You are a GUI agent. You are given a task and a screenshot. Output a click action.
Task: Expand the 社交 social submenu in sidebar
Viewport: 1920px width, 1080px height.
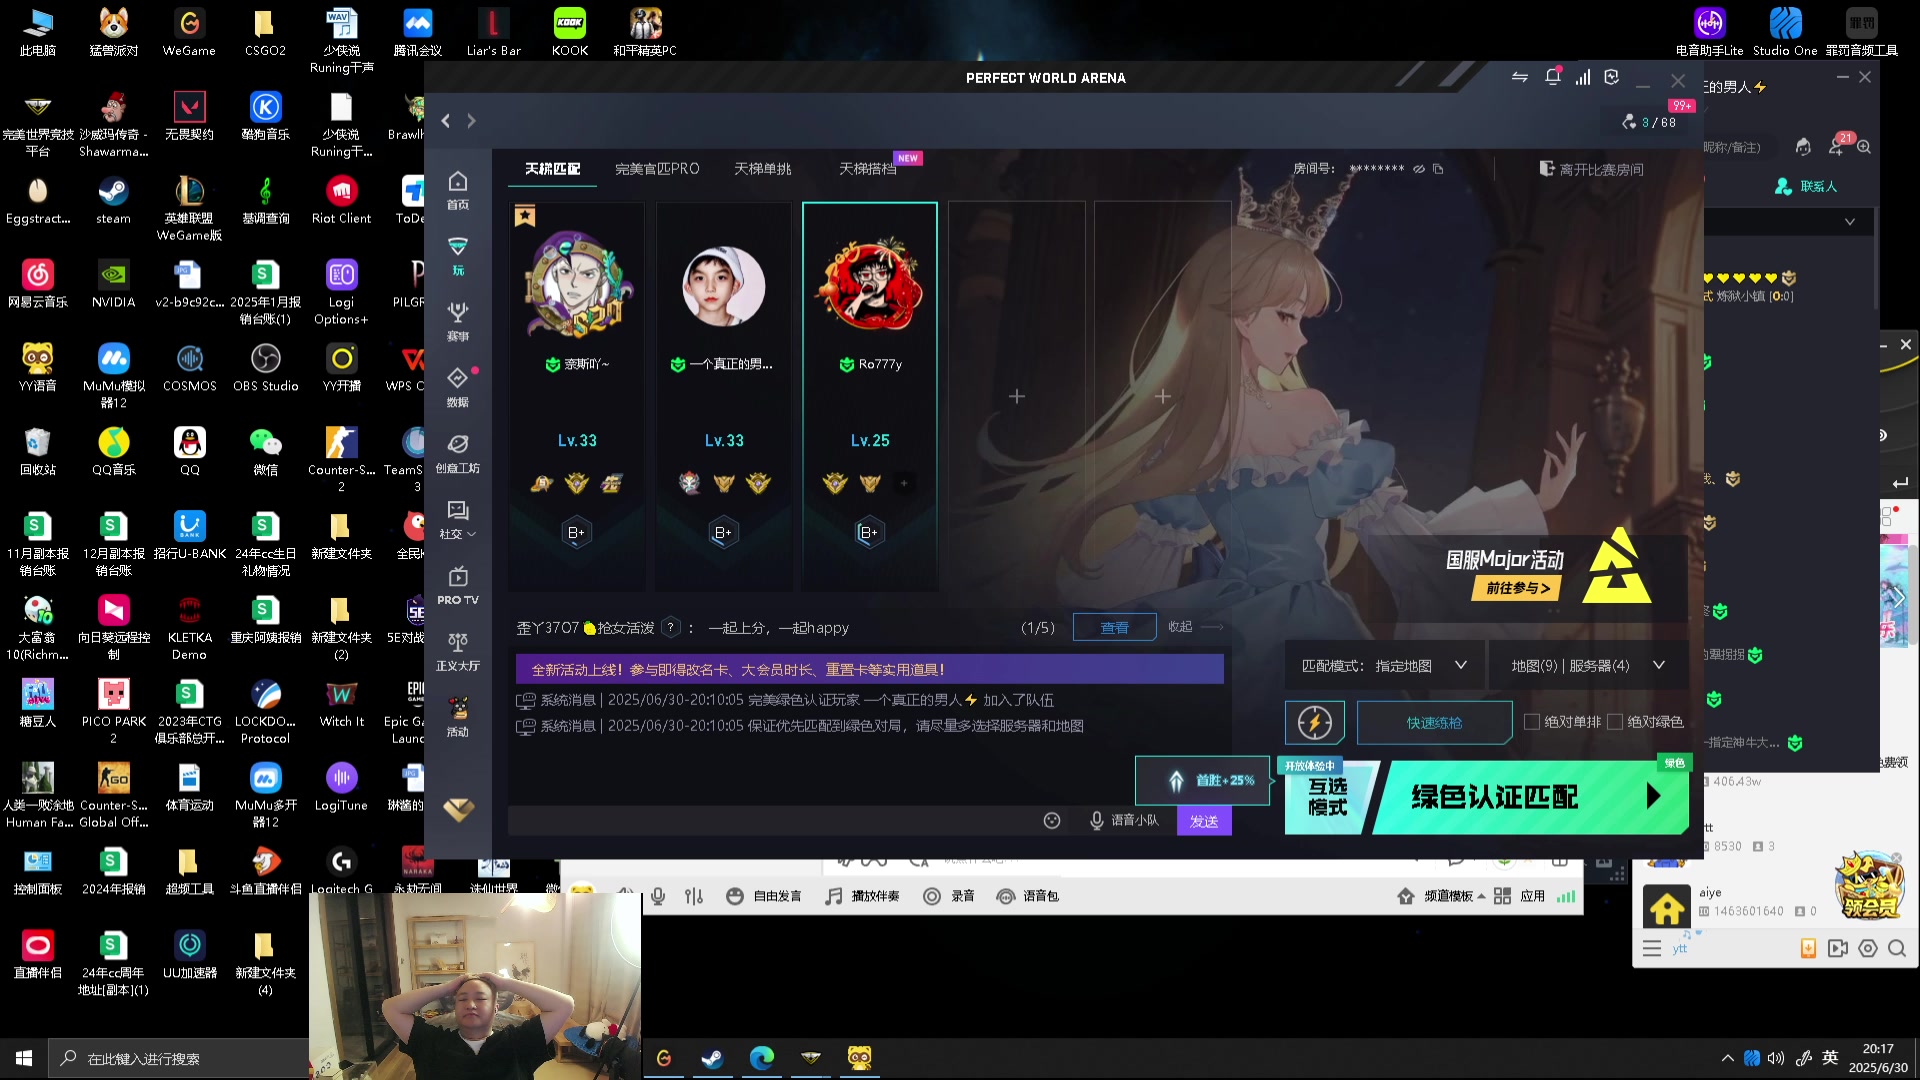click(x=458, y=519)
